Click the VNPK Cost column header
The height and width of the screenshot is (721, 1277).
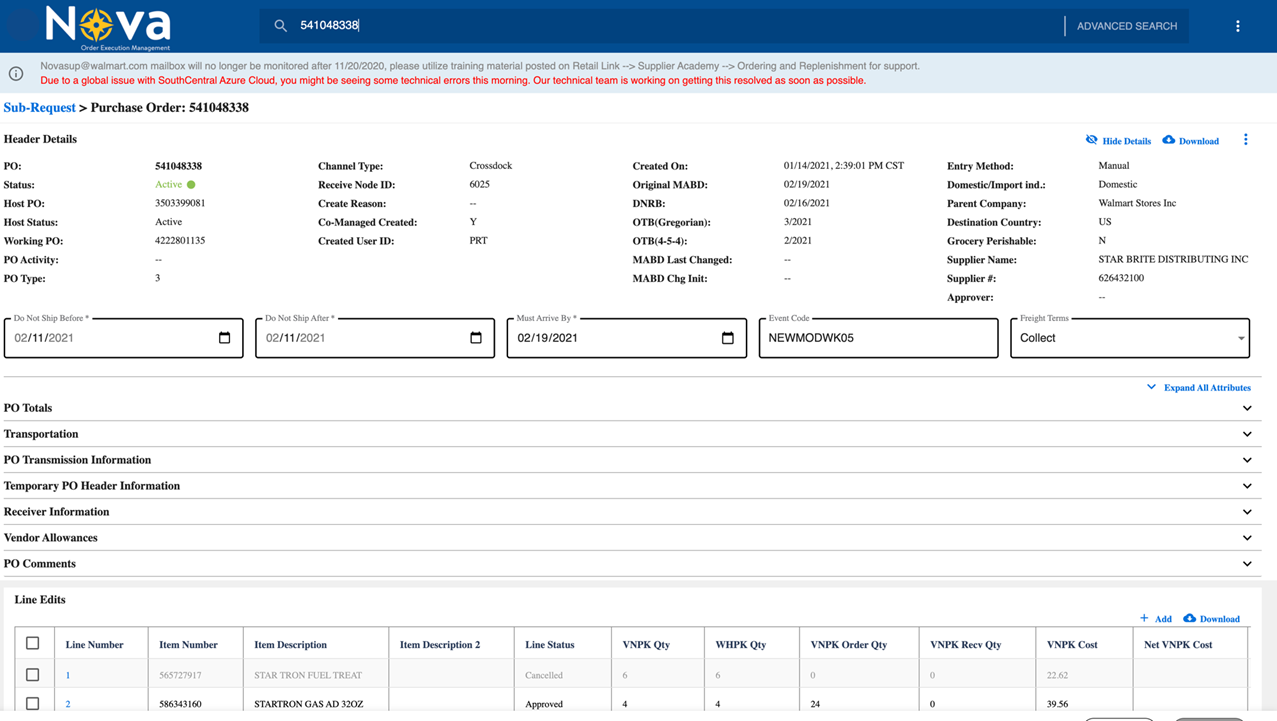[x=1072, y=645]
